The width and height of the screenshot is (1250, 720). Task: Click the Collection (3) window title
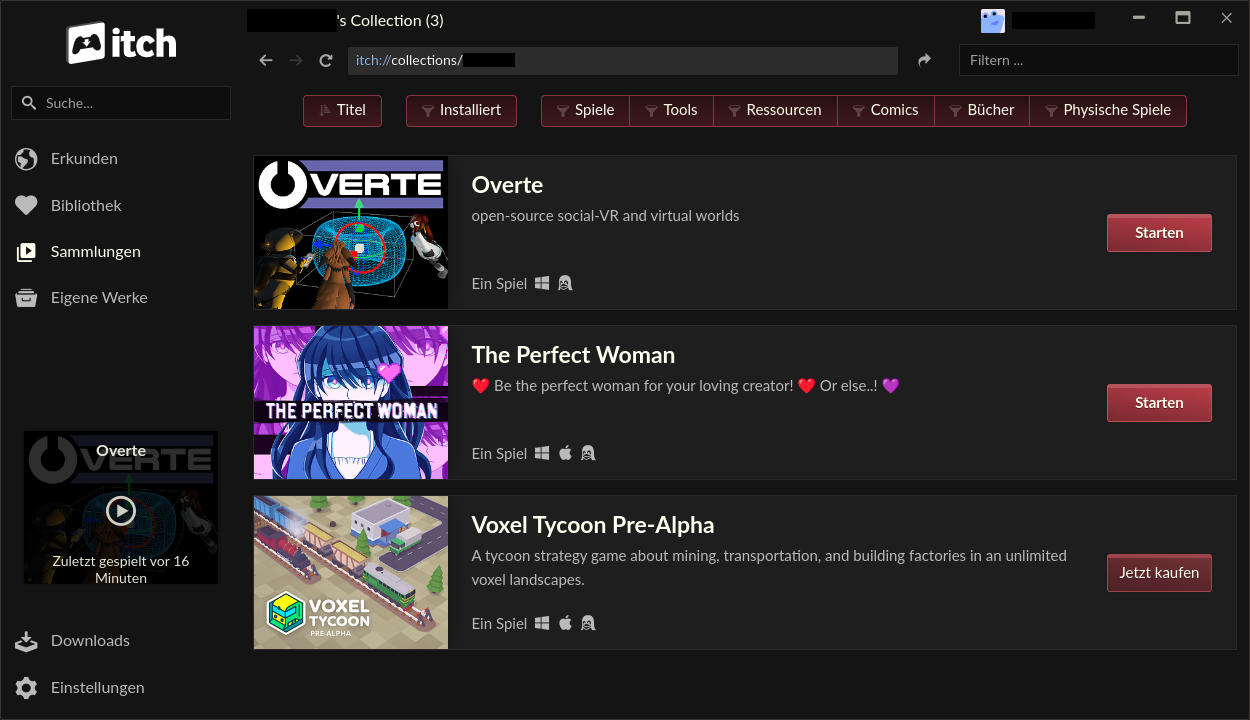391,20
